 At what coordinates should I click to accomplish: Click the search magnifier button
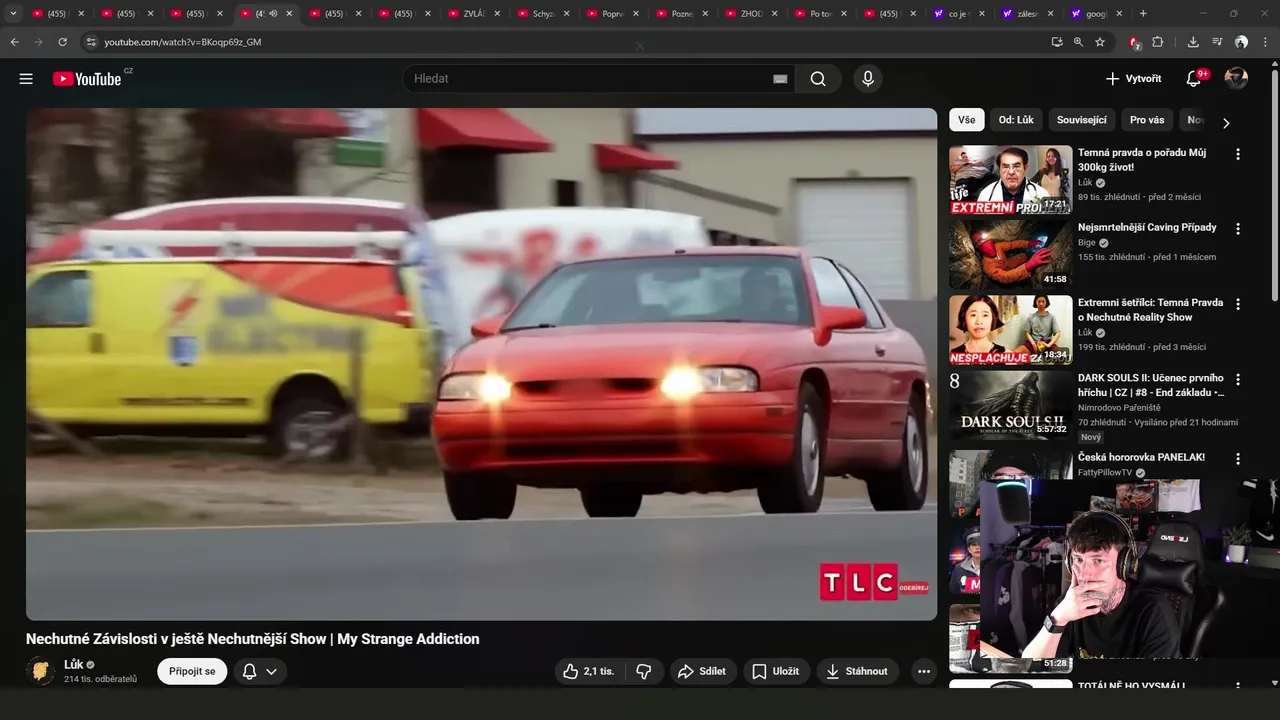[x=818, y=79]
